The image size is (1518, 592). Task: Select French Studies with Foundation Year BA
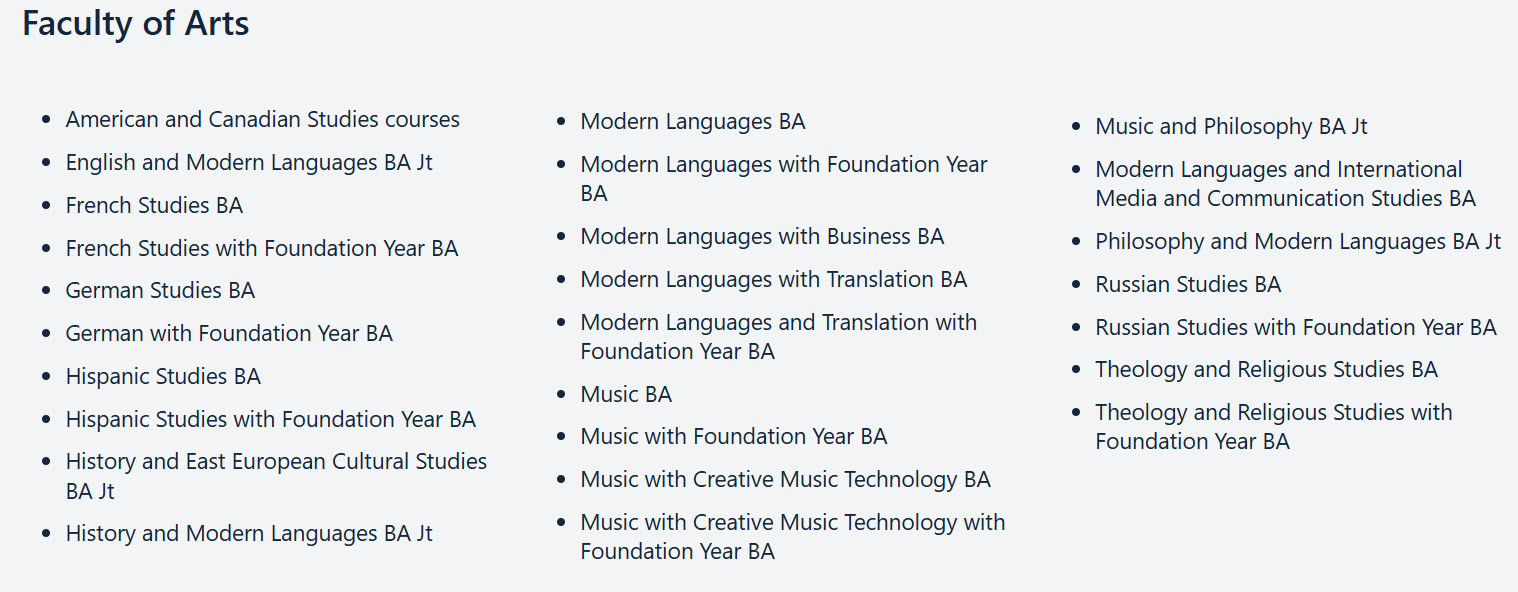click(262, 249)
